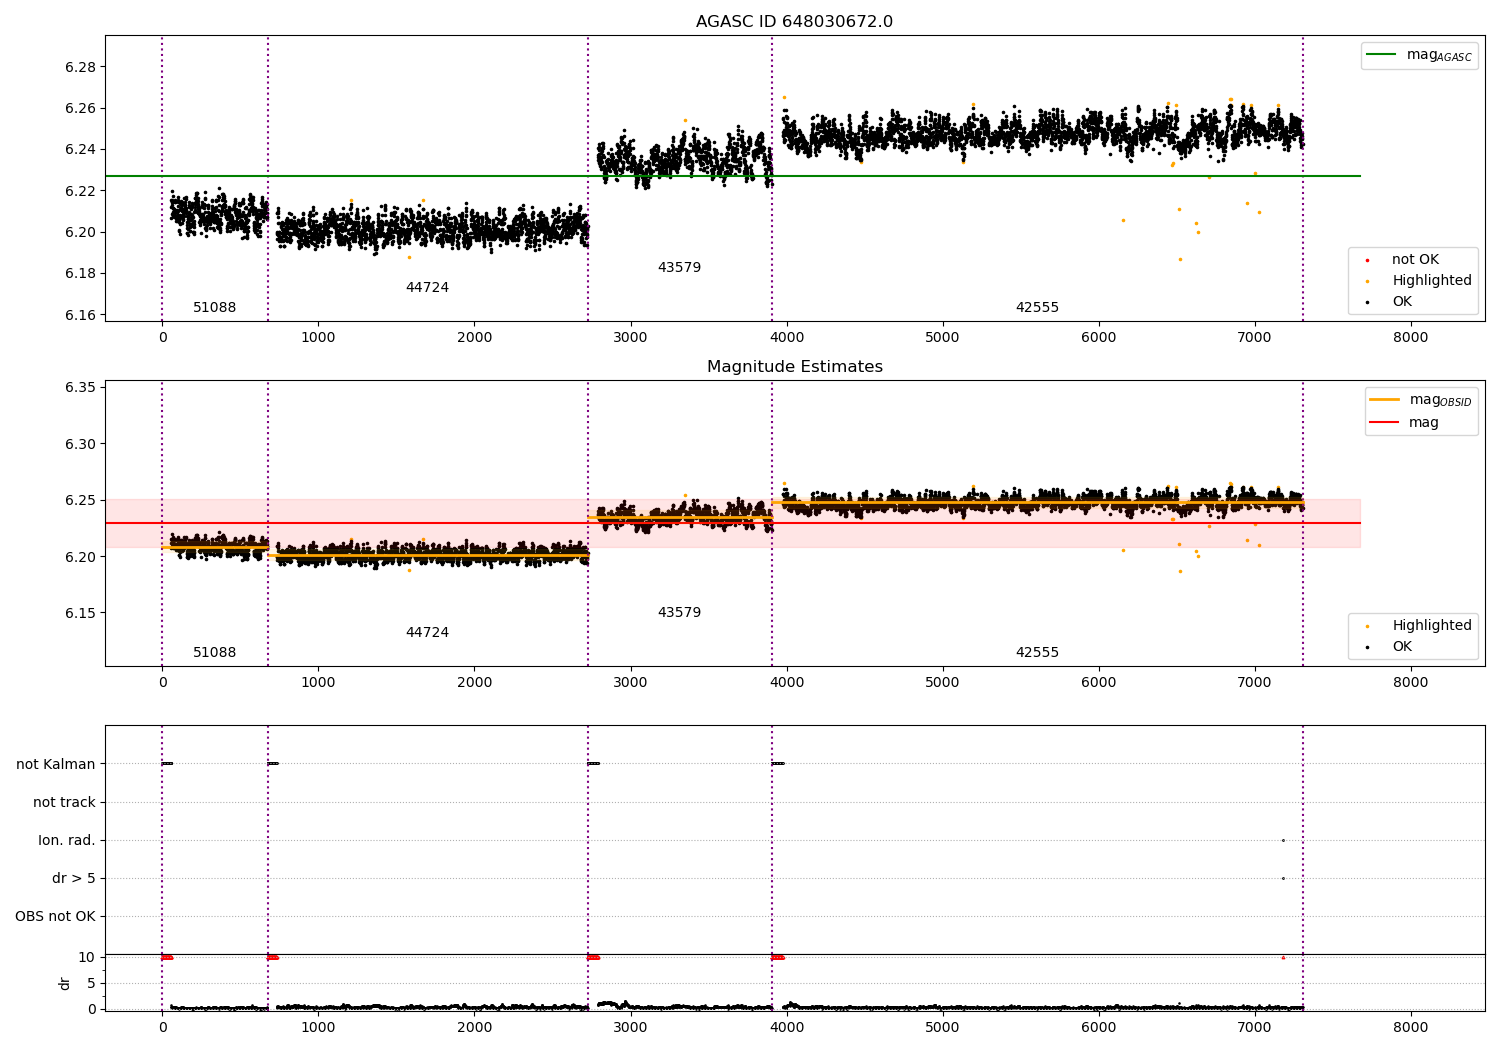
Task: Click OBSID label 44724 in the middle plot
Action: [427, 632]
